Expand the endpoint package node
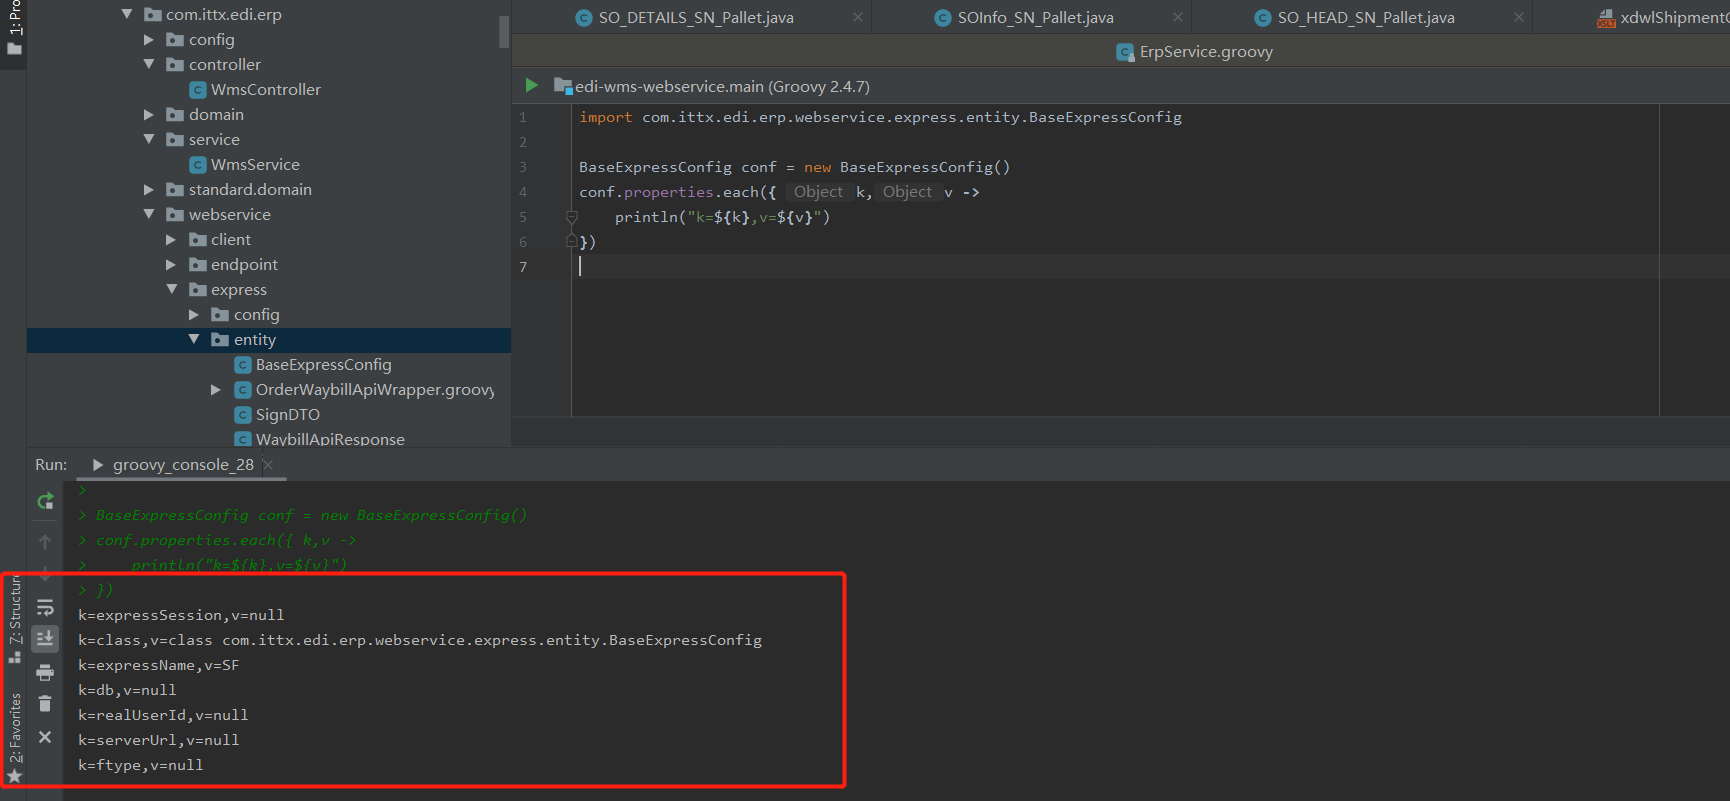Screen dimensions: 1730x801 pos(171,265)
